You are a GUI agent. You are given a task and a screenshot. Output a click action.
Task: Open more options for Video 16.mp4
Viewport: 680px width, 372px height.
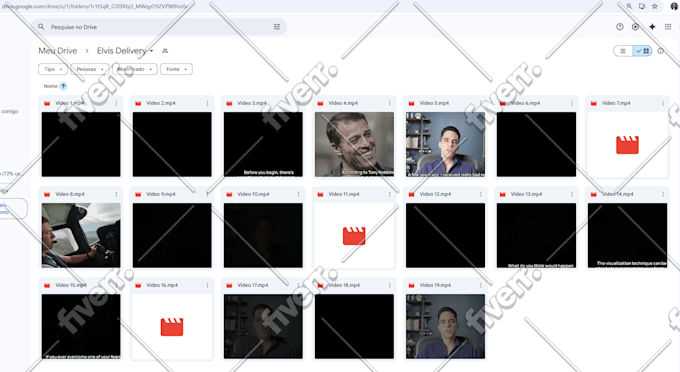click(x=207, y=285)
